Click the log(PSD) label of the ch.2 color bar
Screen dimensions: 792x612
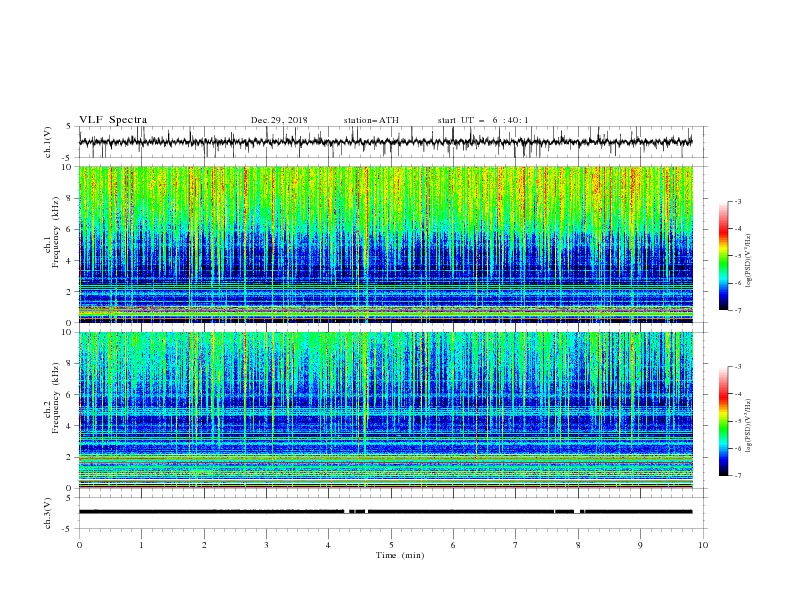749,426
